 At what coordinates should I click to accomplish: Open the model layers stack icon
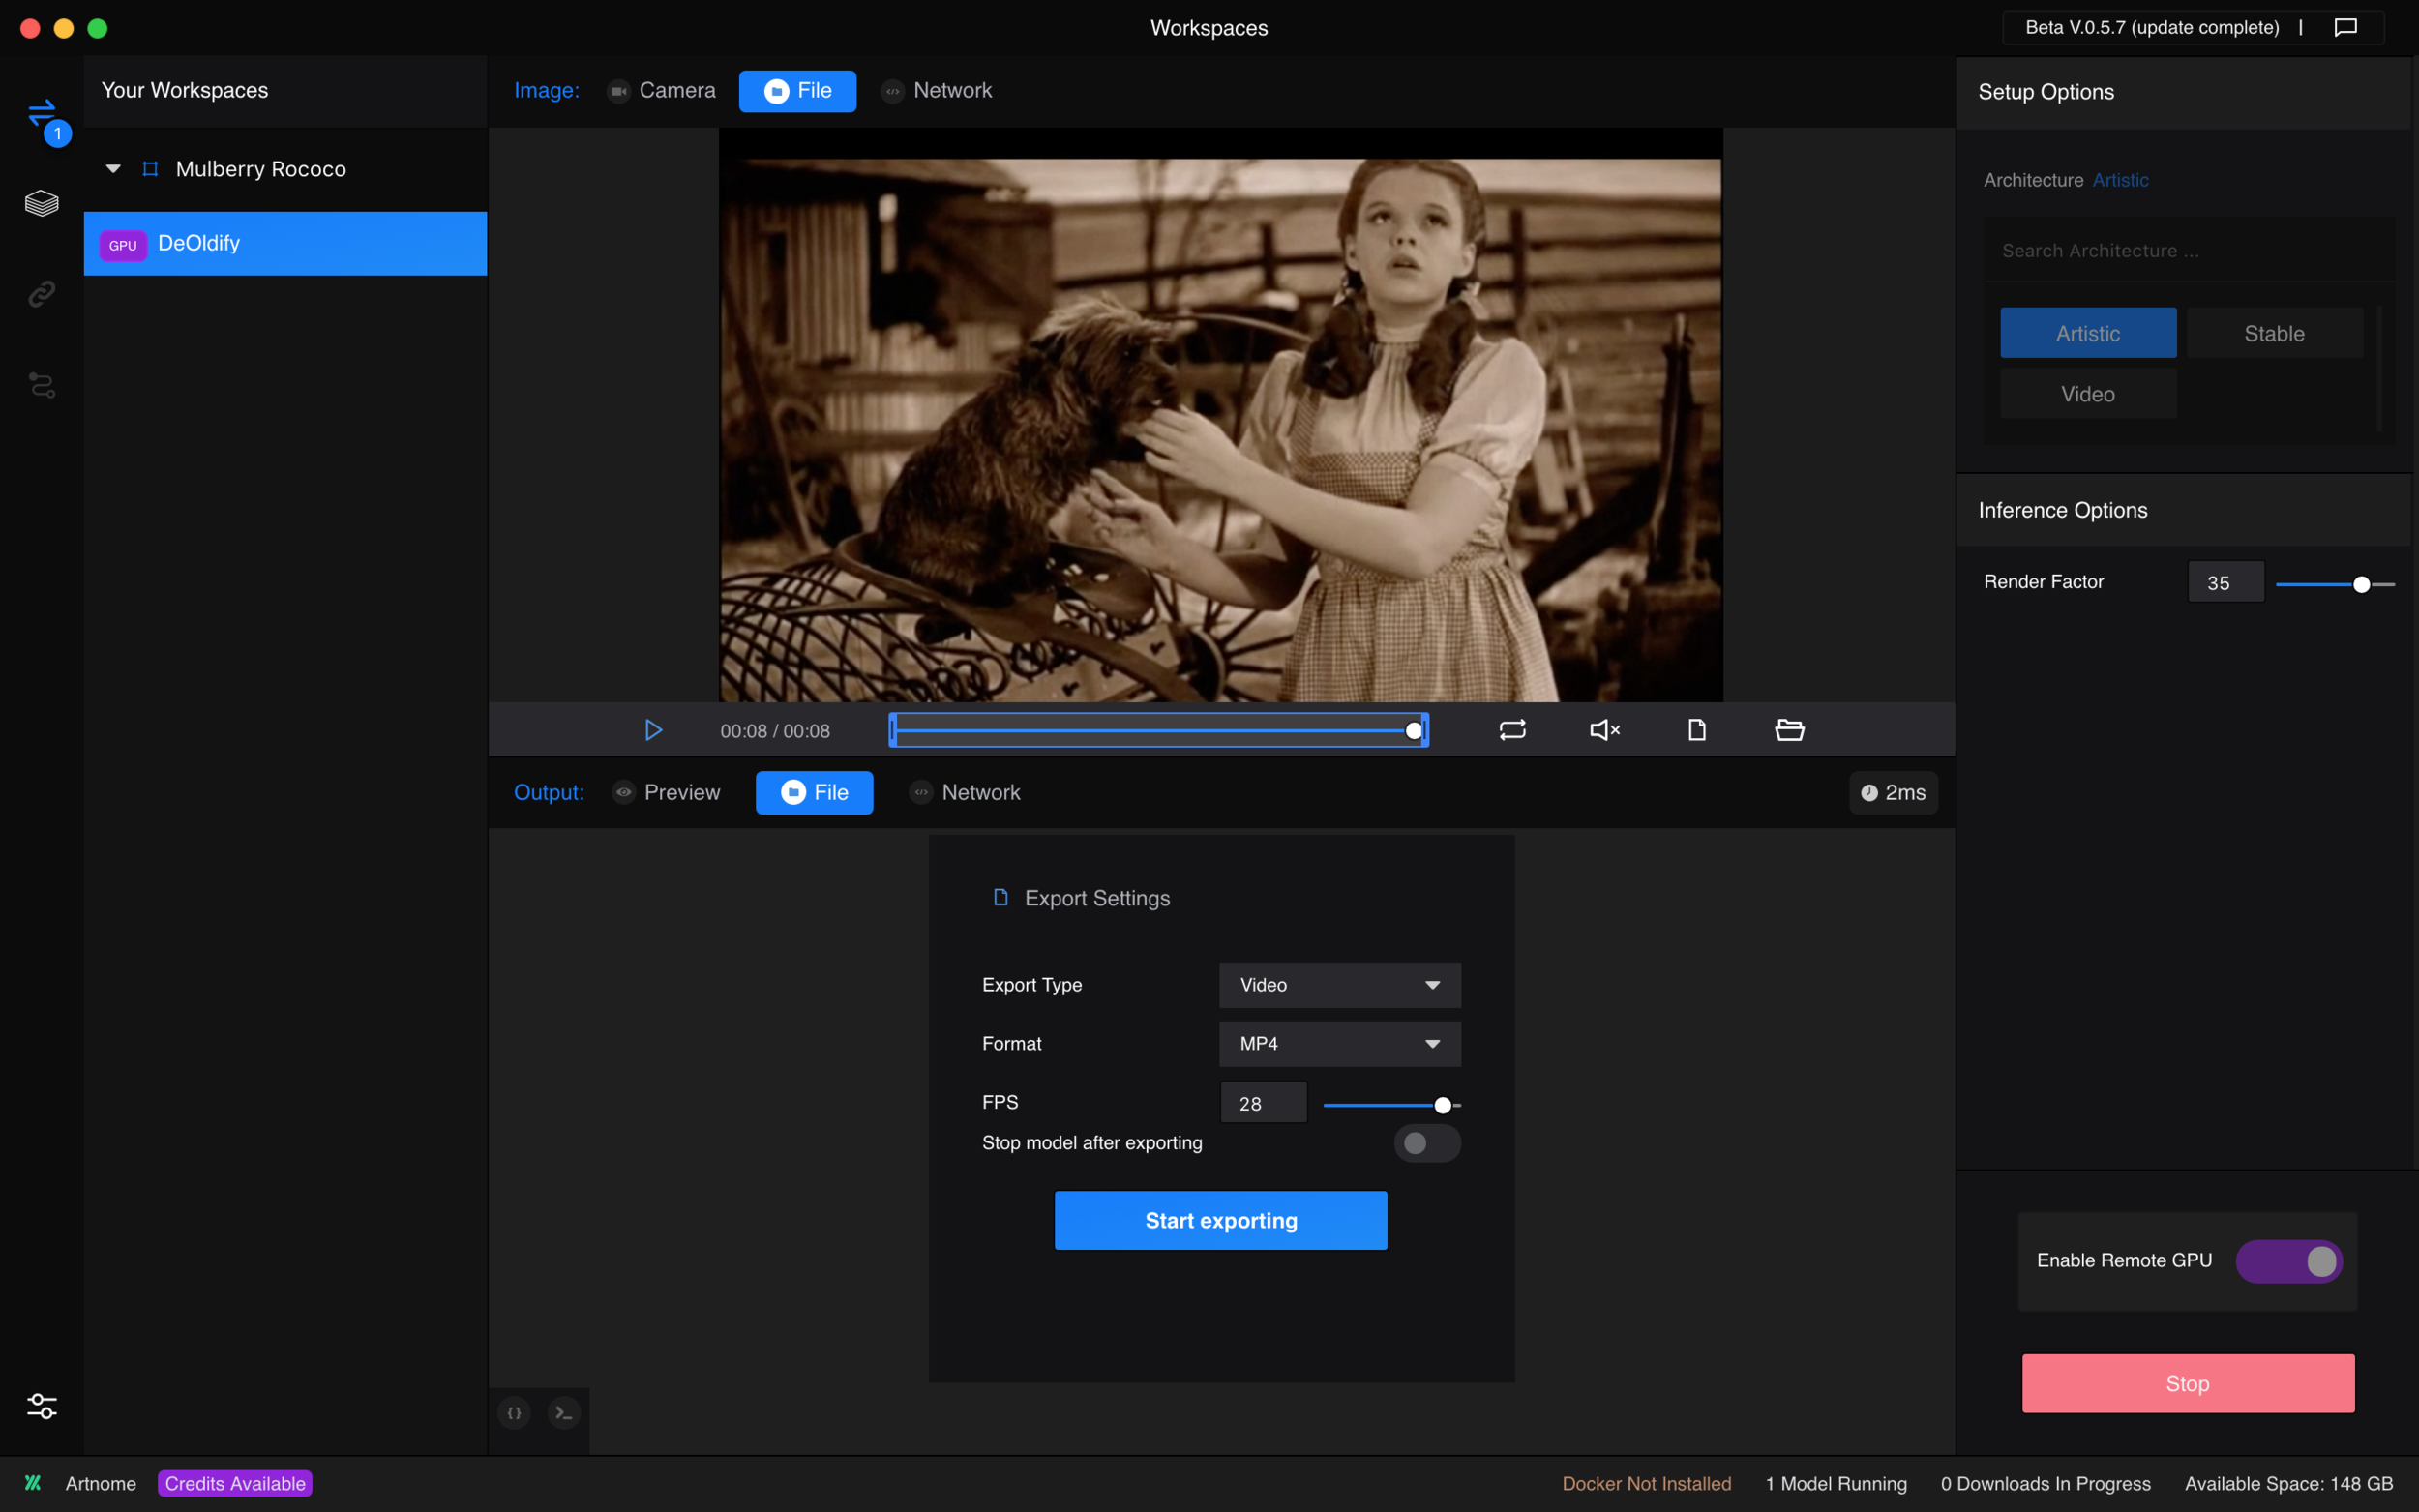point(42,203)
